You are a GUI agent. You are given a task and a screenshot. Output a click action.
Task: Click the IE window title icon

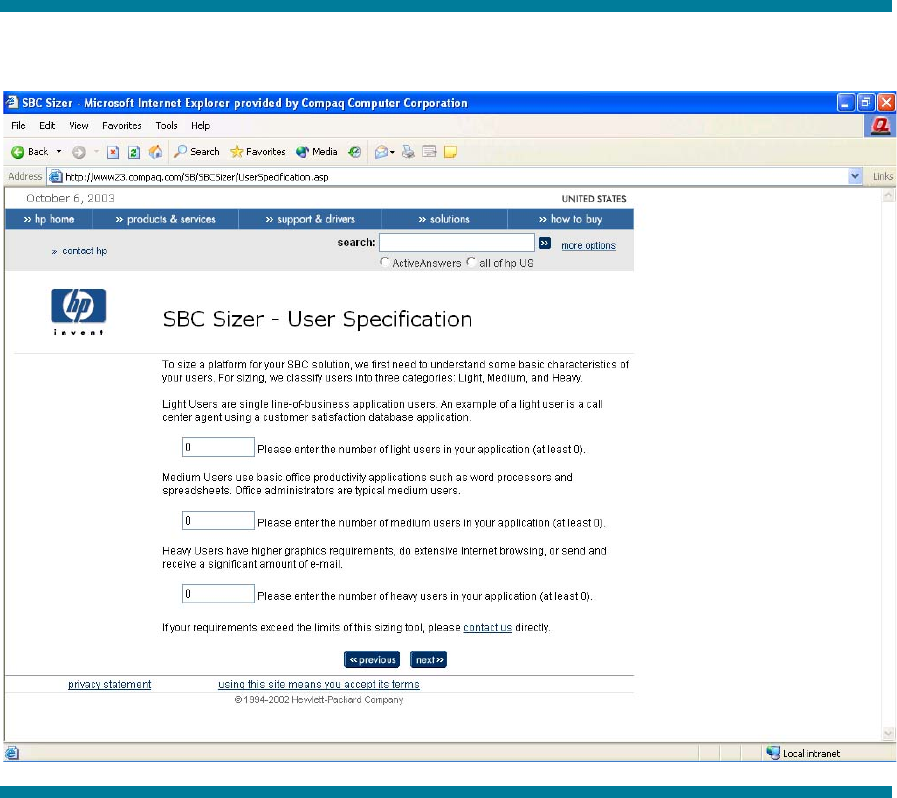coord(11,102)
